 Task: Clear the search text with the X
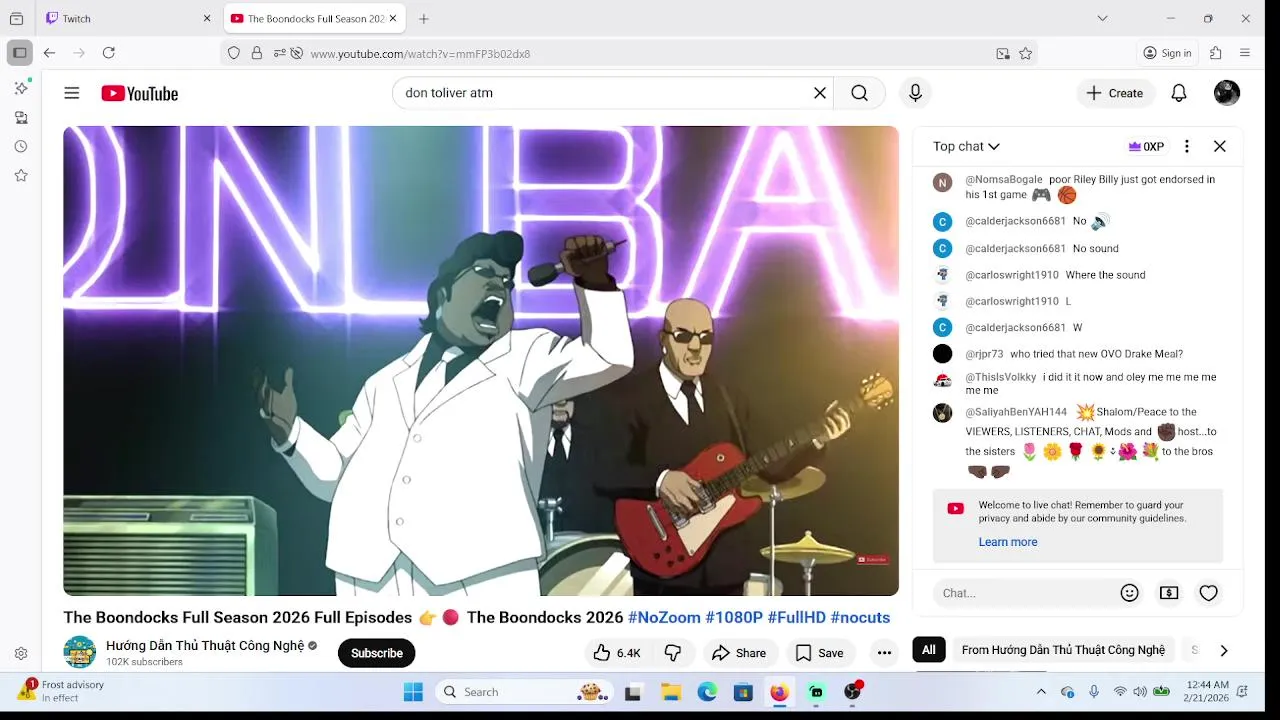point(820,93)
